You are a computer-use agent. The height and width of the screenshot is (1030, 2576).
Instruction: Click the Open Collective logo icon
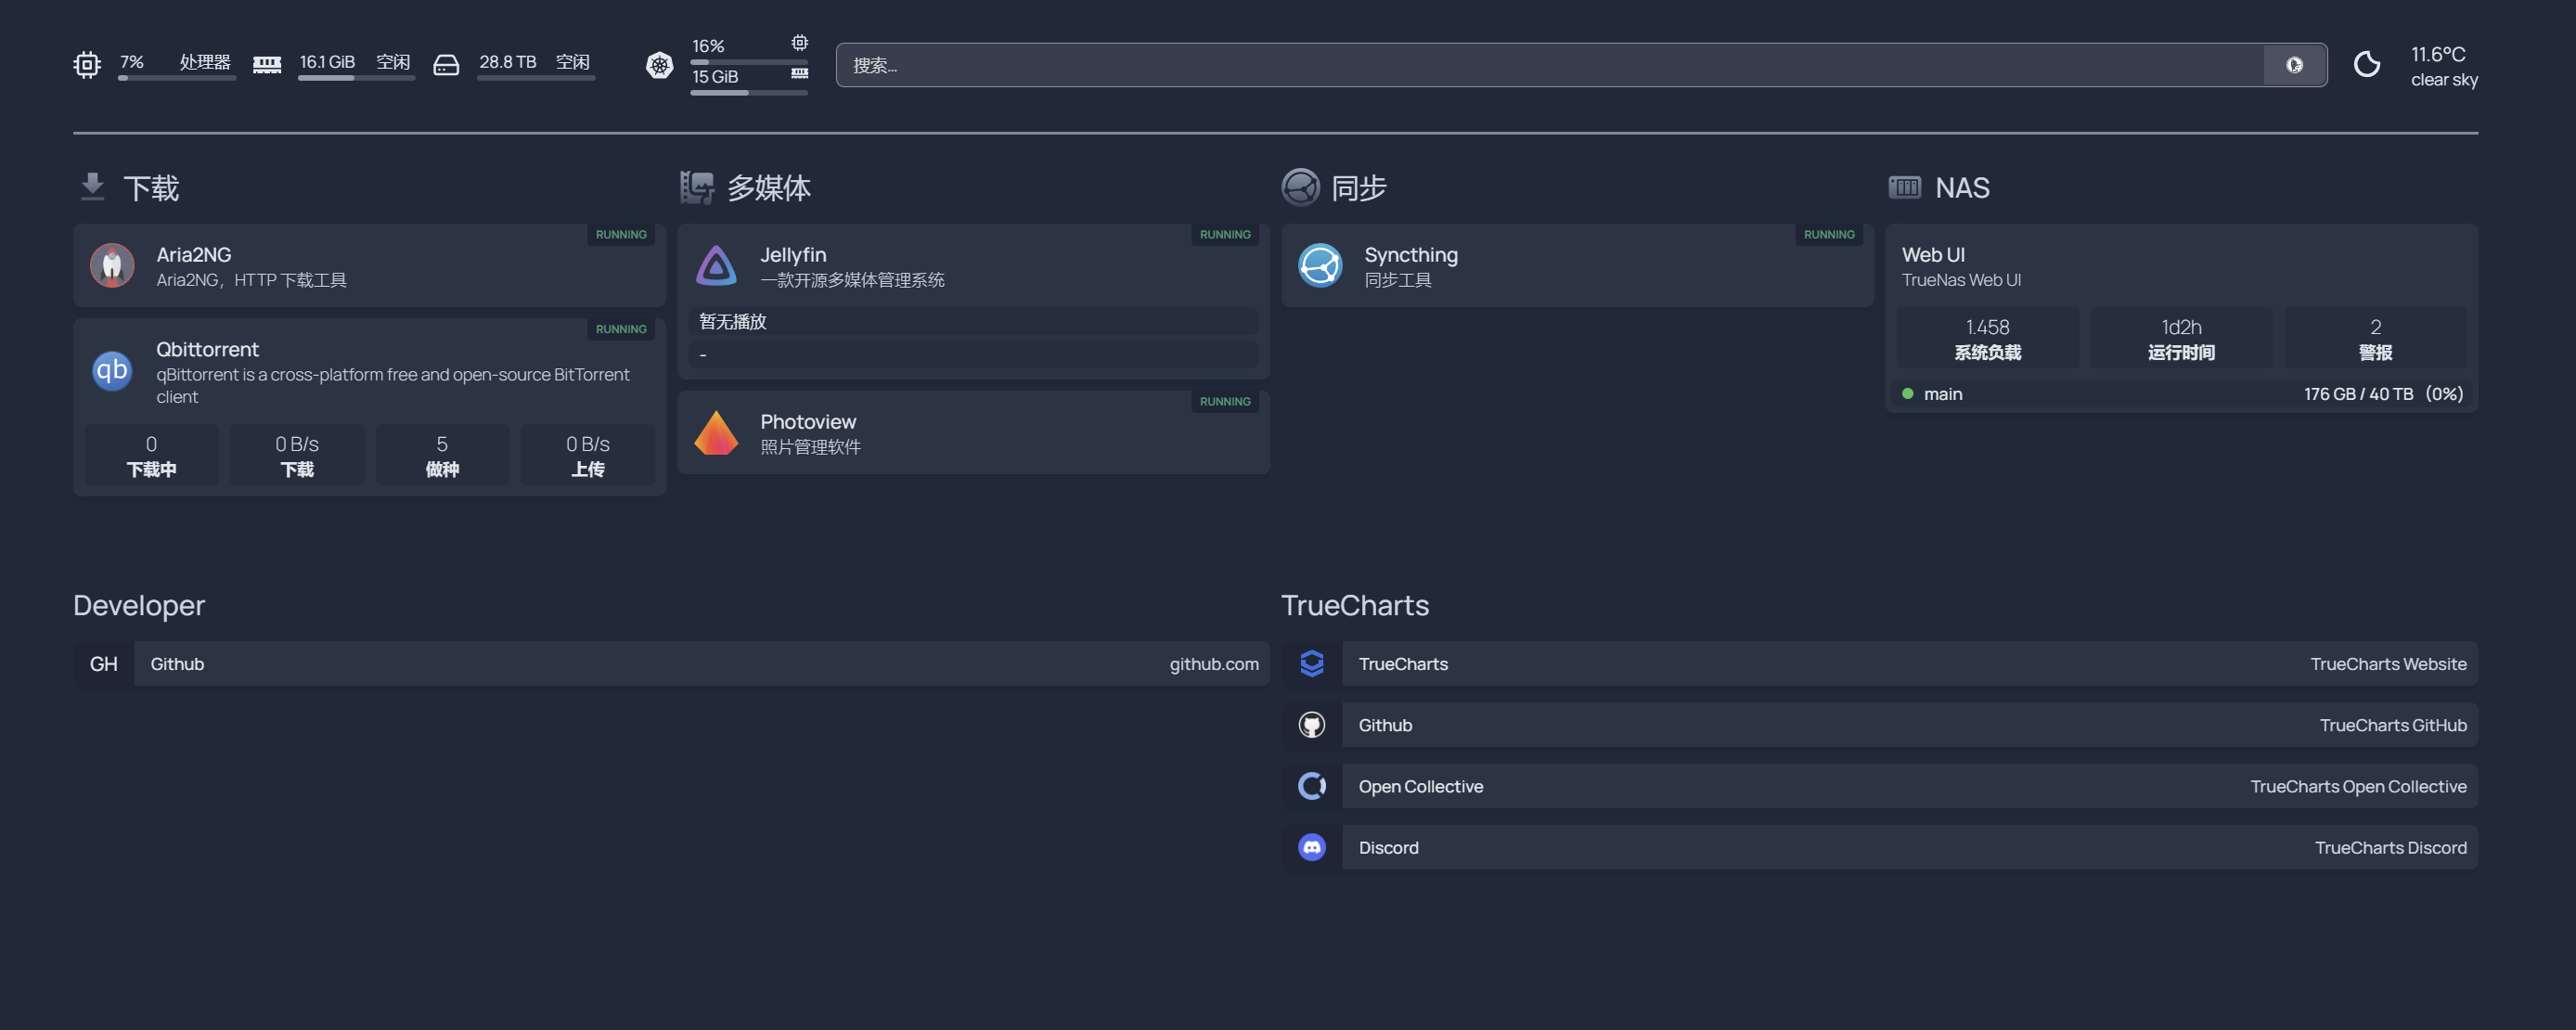tap(1311, 787)
